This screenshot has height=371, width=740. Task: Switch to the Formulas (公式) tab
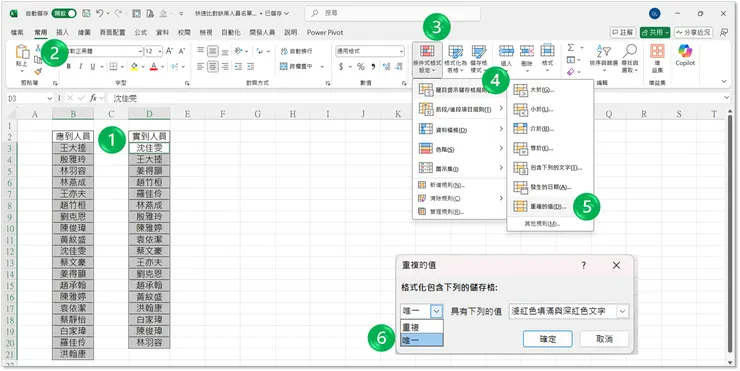click(x=141, y=33)
